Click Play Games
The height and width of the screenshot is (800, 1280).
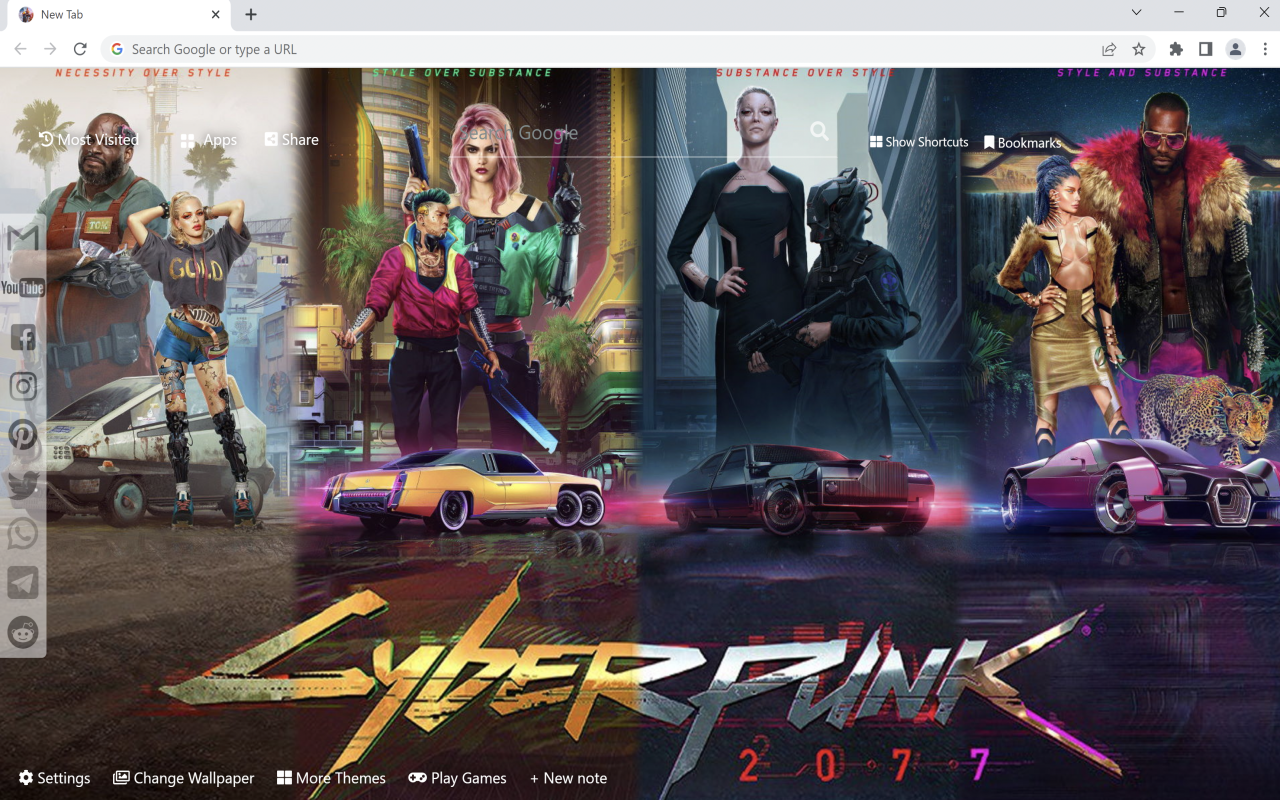(457, 778)
